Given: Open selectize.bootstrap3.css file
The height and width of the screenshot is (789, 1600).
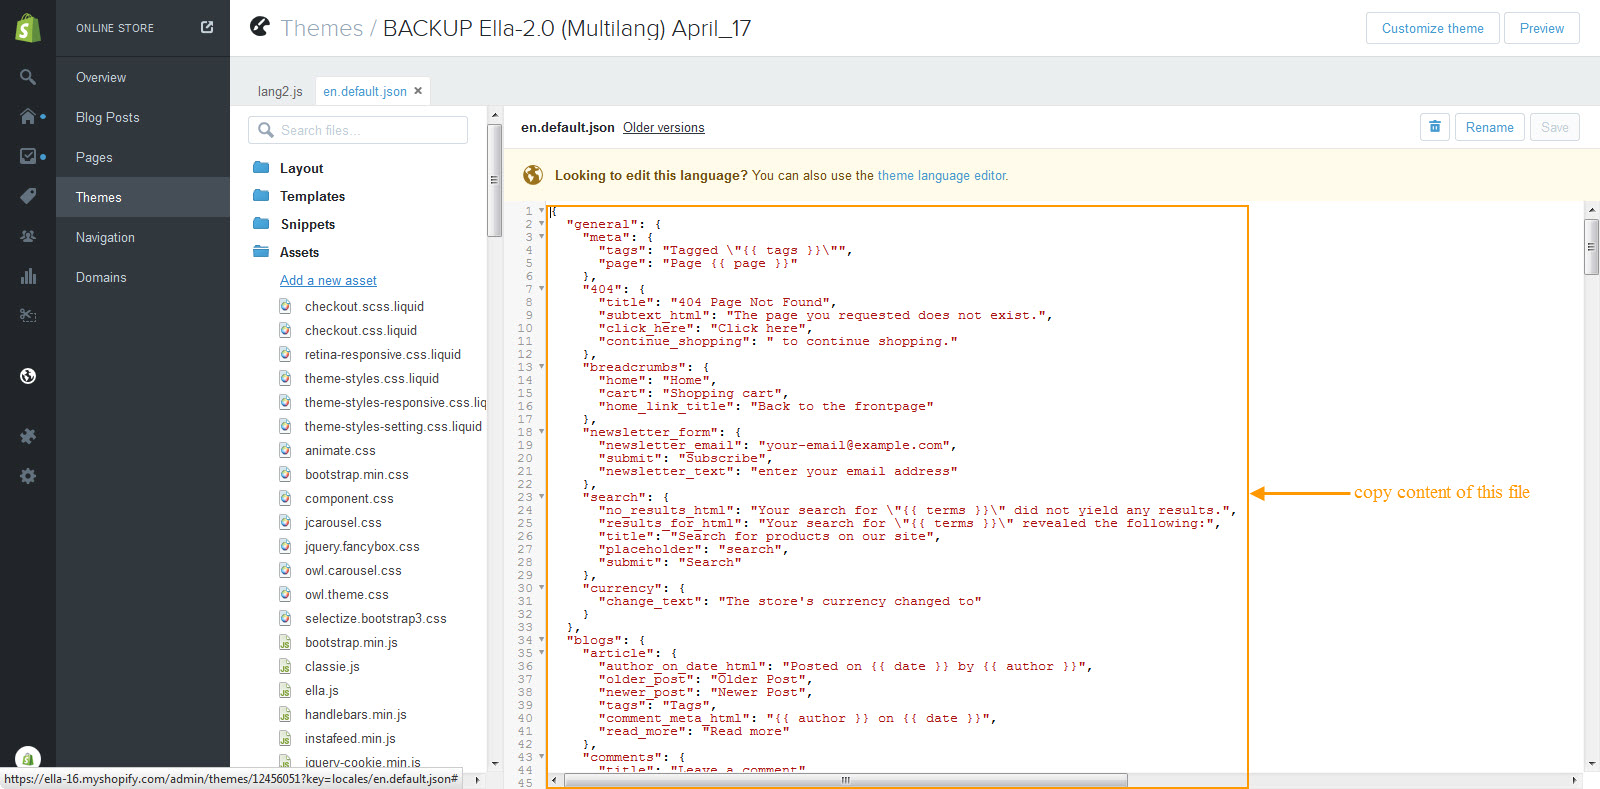Looking at the screenshot, I should coord(376,618).
